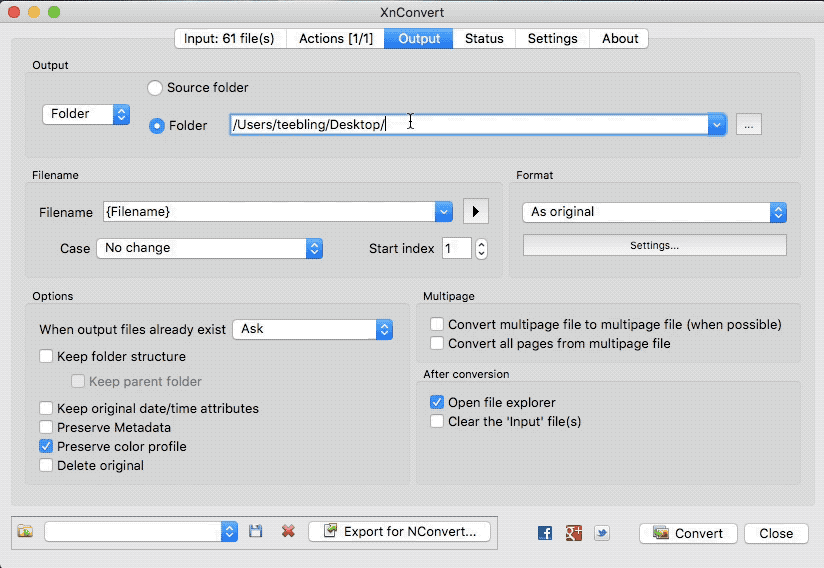The image size is (824, 568).
Task: Adjust the Start index stepper arrows
Action: click(x=481, y=249)
